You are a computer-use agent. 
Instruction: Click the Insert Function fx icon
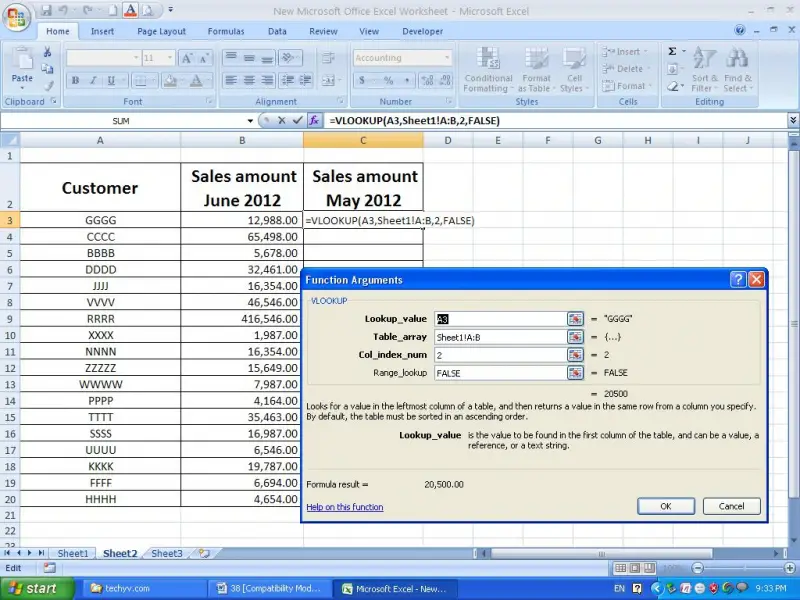[x=314, y=120]
